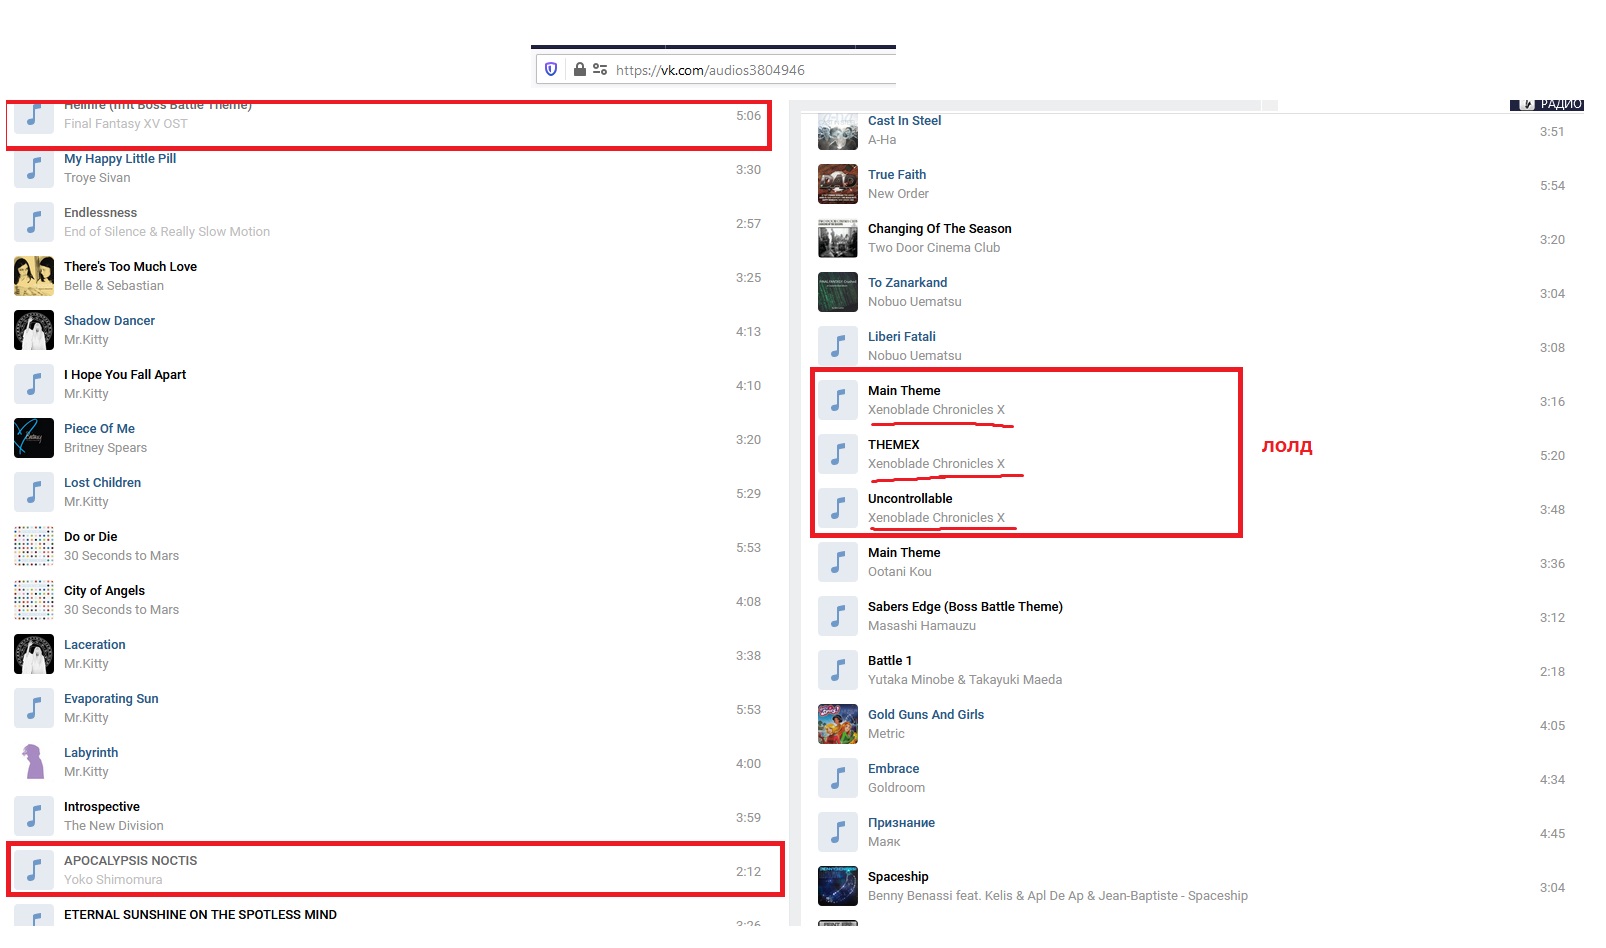The image size is (1606, 948).
Task: Click the note icon for Xenoblade Chronicles X Main Theme
Action: tap(838, 401)
